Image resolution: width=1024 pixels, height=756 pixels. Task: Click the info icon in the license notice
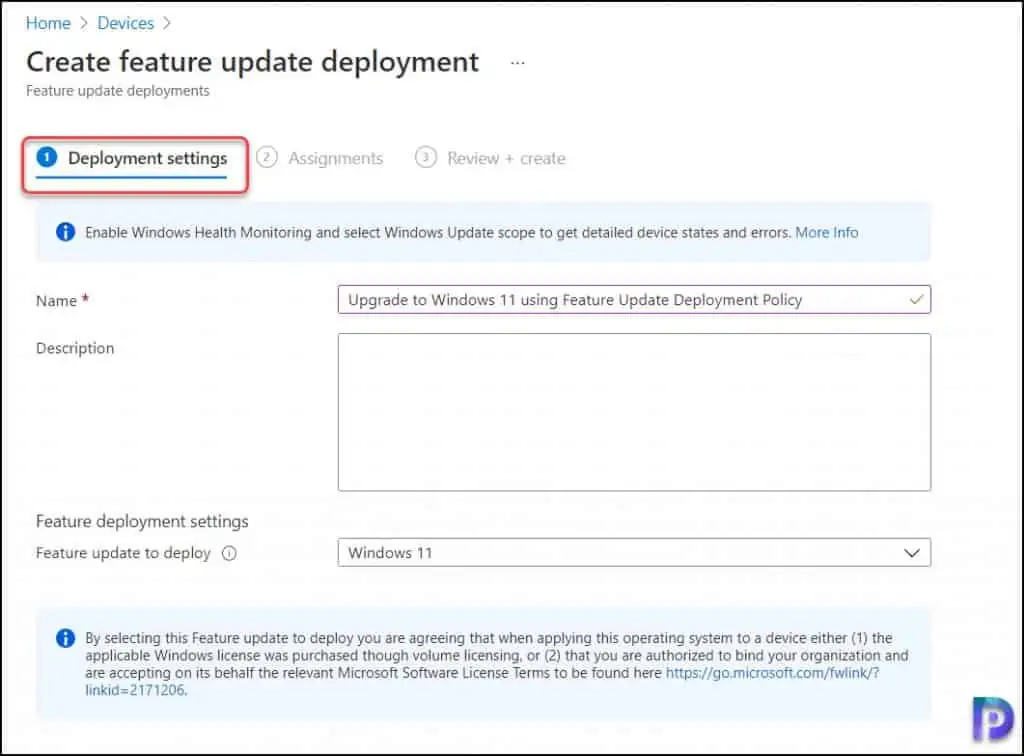[65, 638]
